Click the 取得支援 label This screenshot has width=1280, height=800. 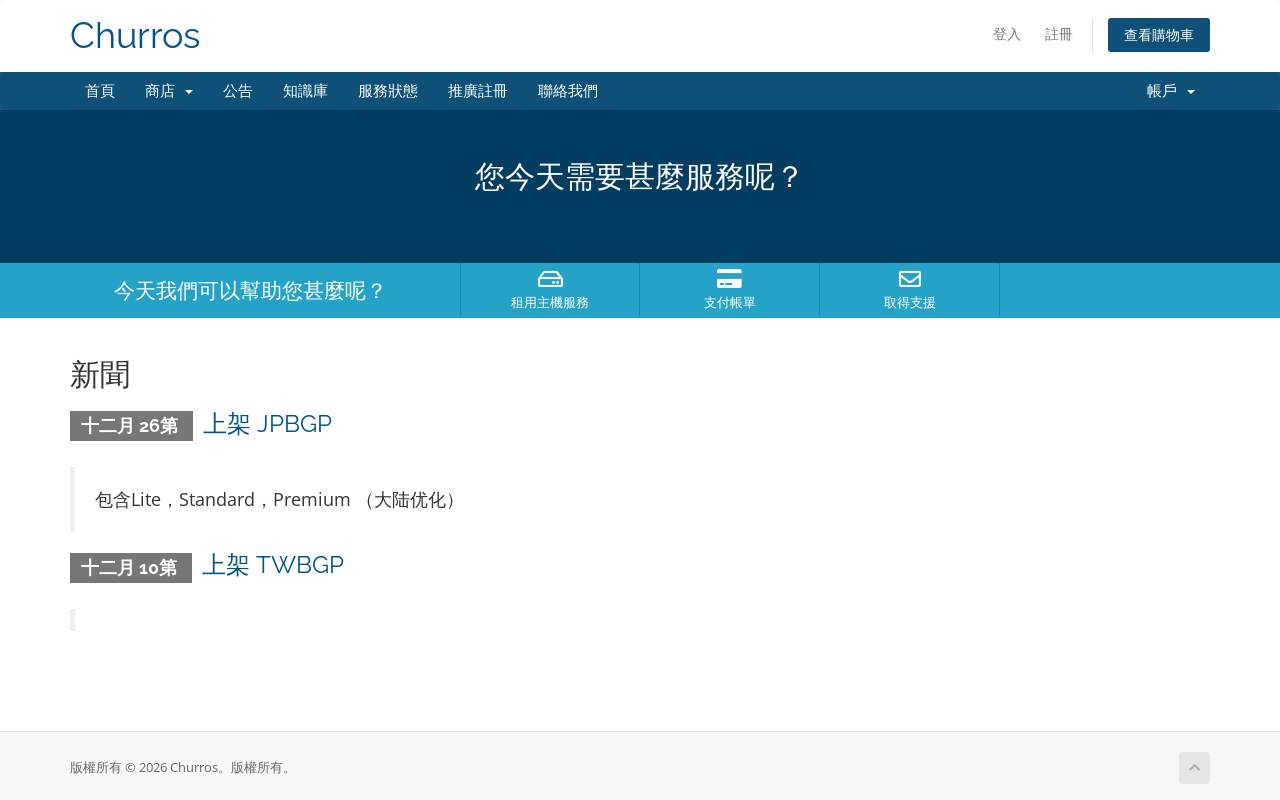910,303
